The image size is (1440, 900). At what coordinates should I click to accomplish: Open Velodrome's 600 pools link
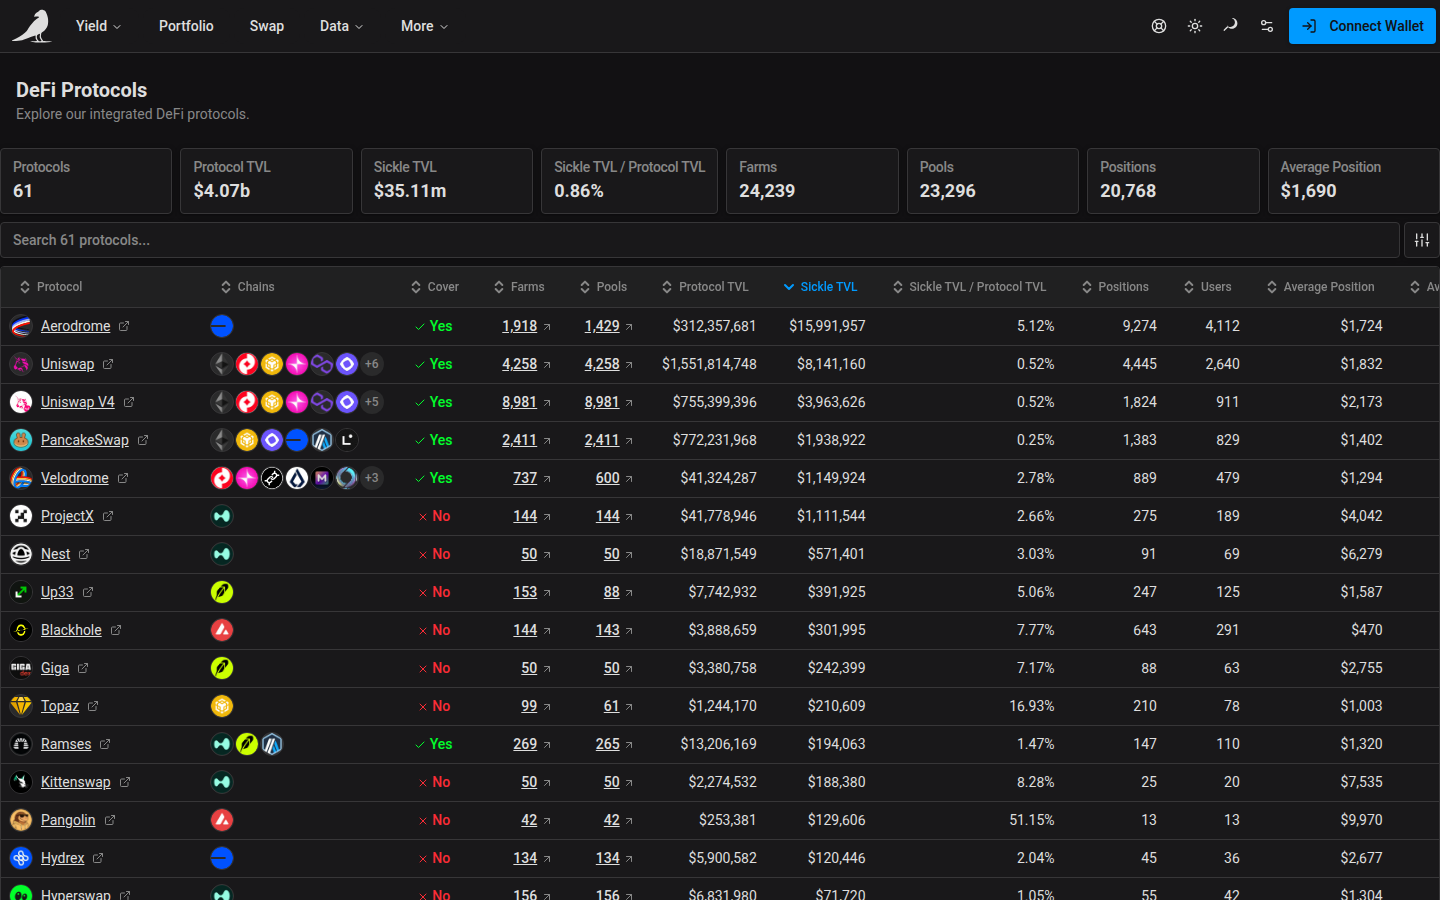(x=608, y=478)
